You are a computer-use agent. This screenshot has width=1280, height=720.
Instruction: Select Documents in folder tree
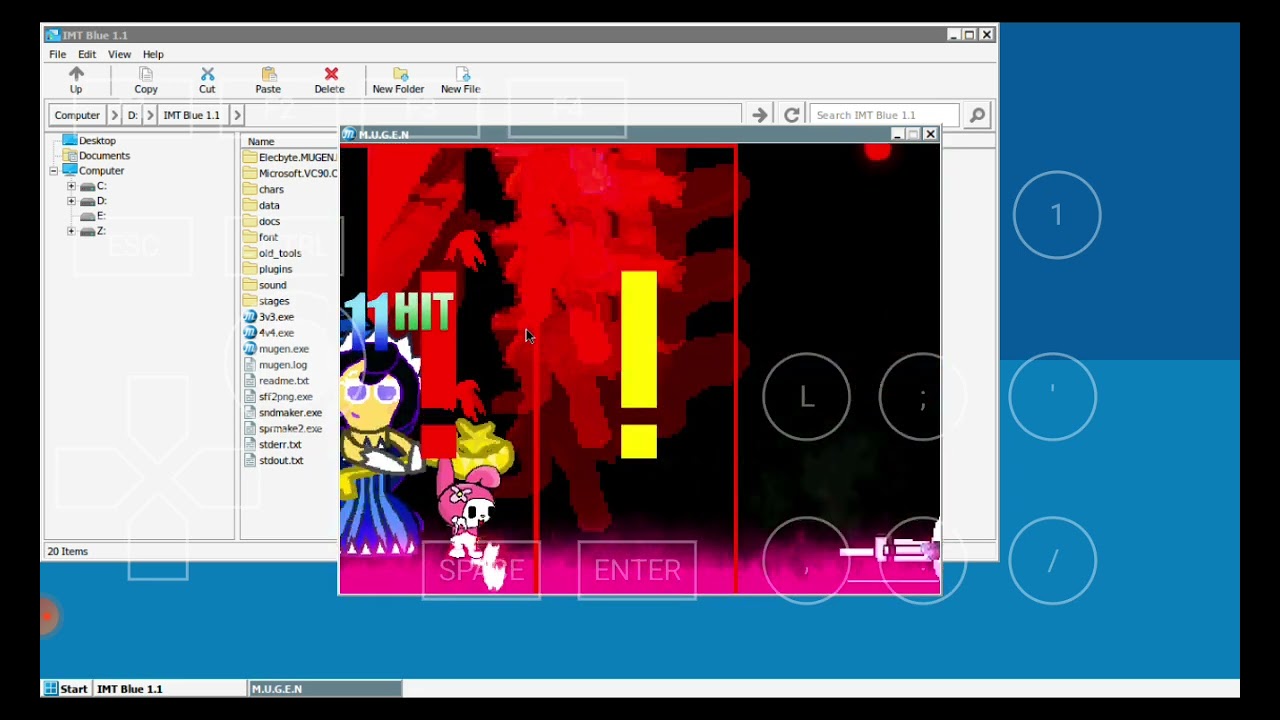tap(96, 156)
